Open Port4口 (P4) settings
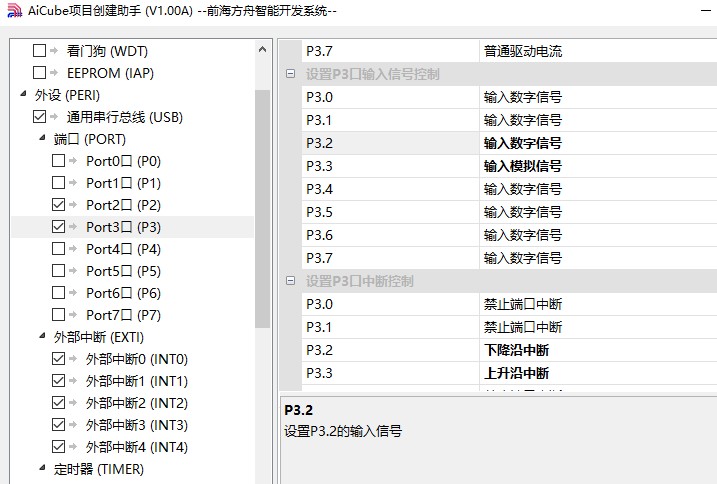Viewport: 717px width, 484px height. (123, 249)
